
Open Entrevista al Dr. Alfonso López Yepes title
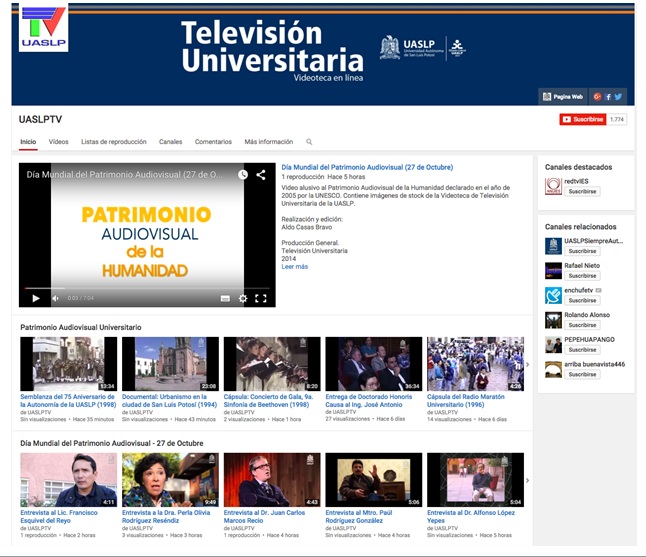pyautogui.click(x=471, y=517)
